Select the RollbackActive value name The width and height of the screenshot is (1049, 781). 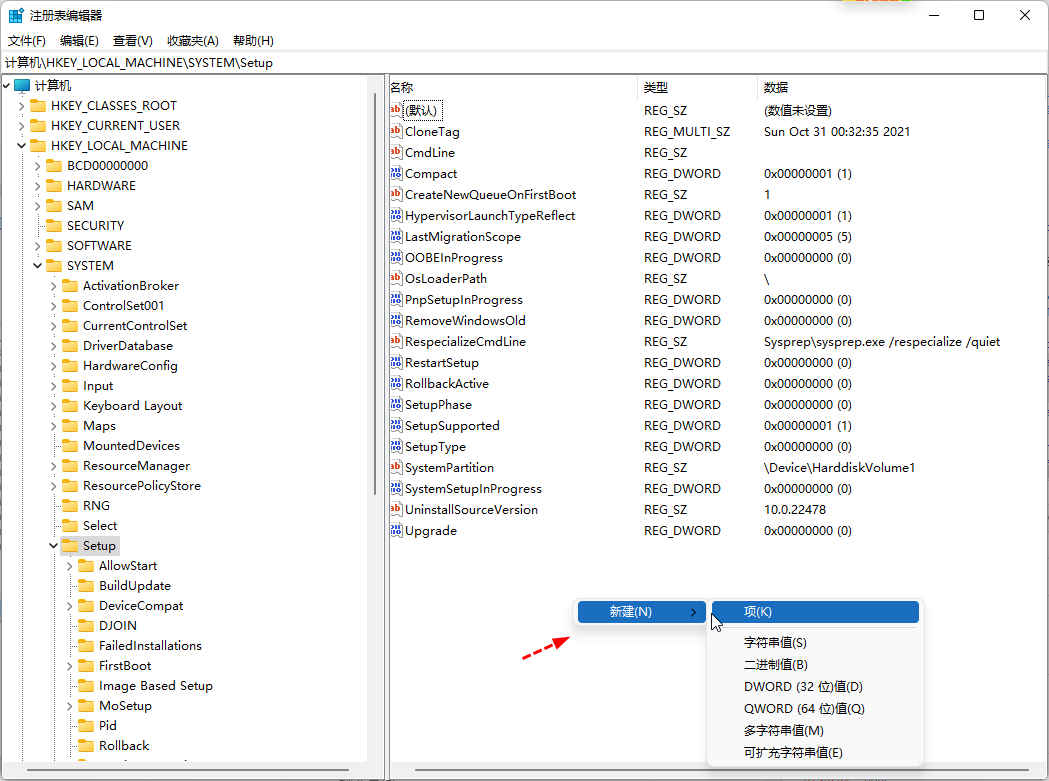(x=447, y=383)
